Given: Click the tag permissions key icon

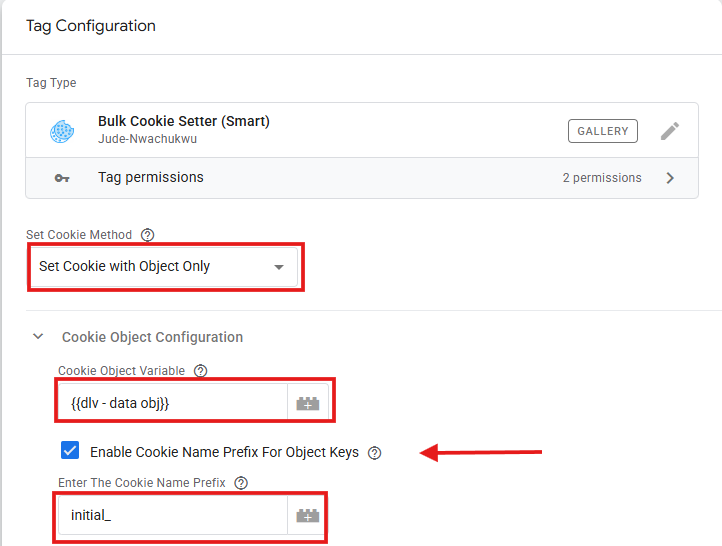Looking at the screenshot, I should [x=62, y=178].
